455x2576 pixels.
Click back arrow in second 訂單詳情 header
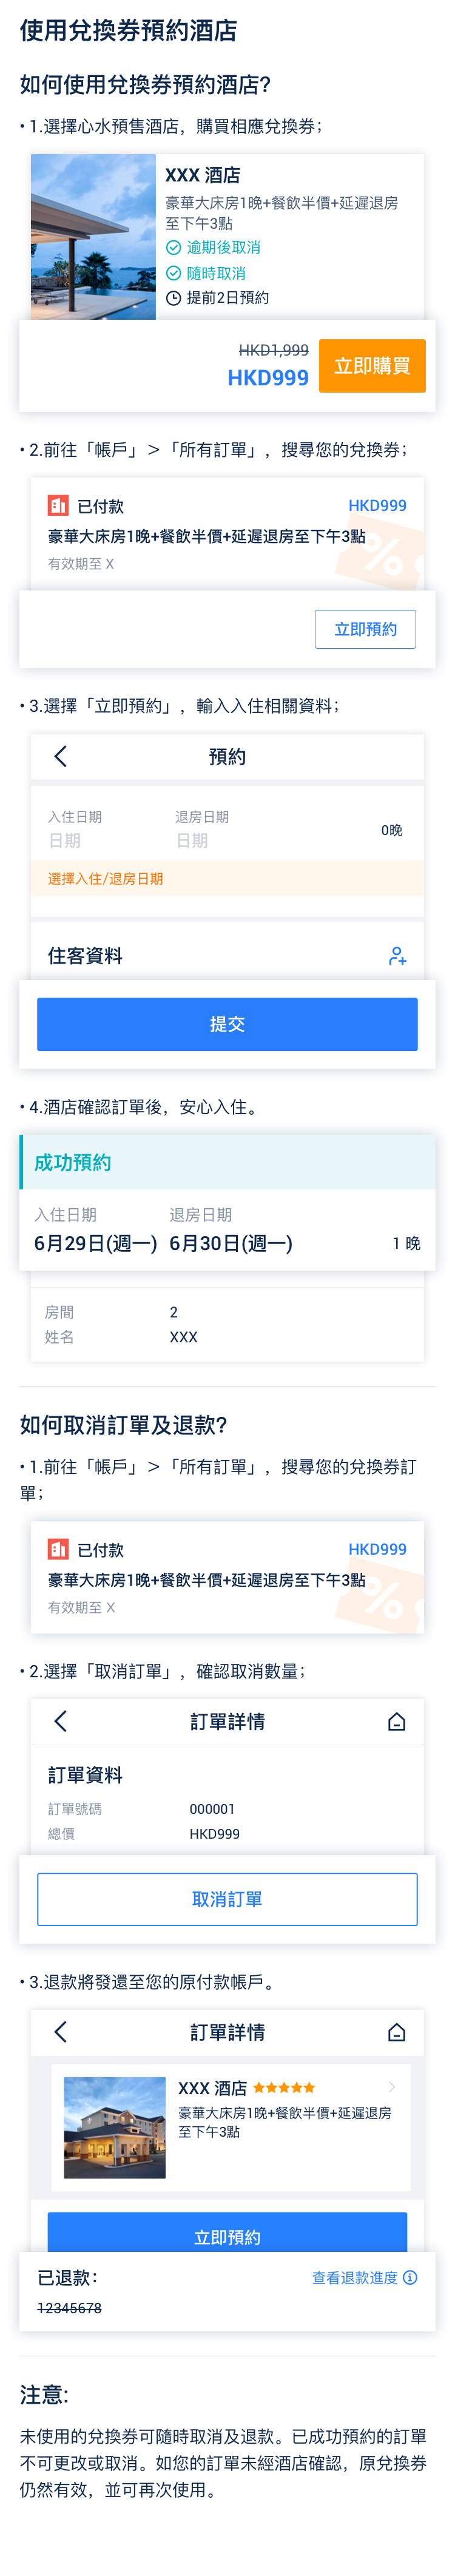click(x=60, y=2031)
